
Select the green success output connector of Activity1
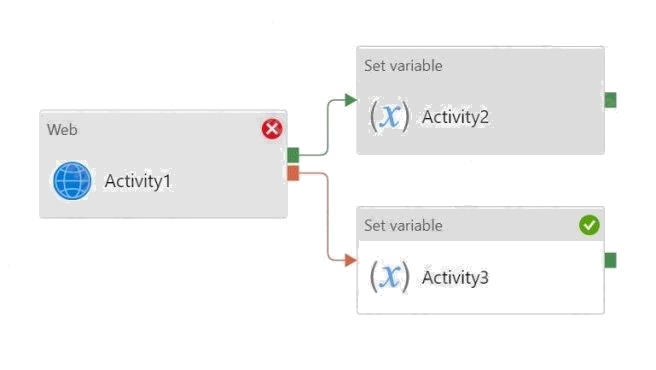[293, 155]
